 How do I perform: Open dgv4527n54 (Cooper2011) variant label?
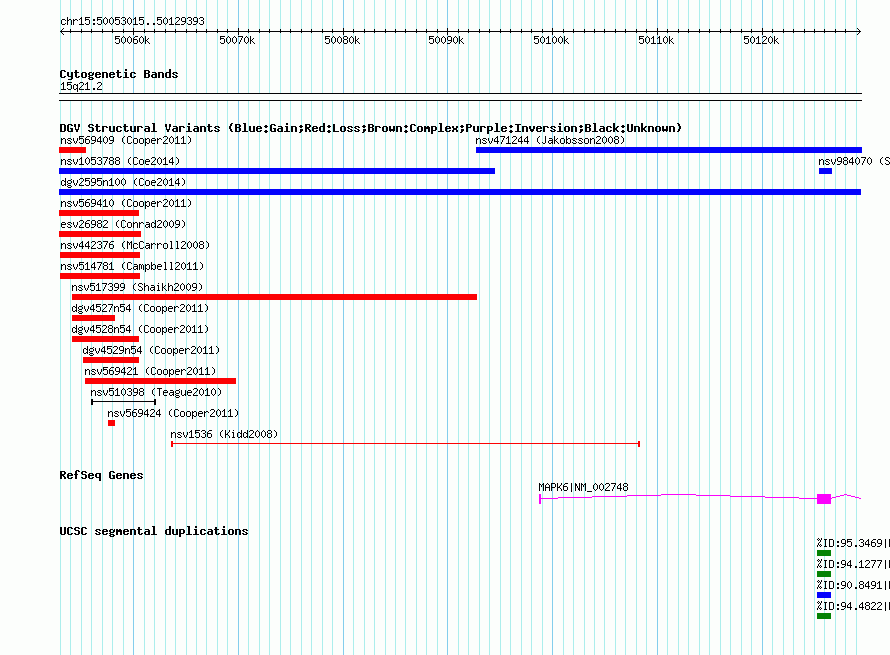click(140, 308)
